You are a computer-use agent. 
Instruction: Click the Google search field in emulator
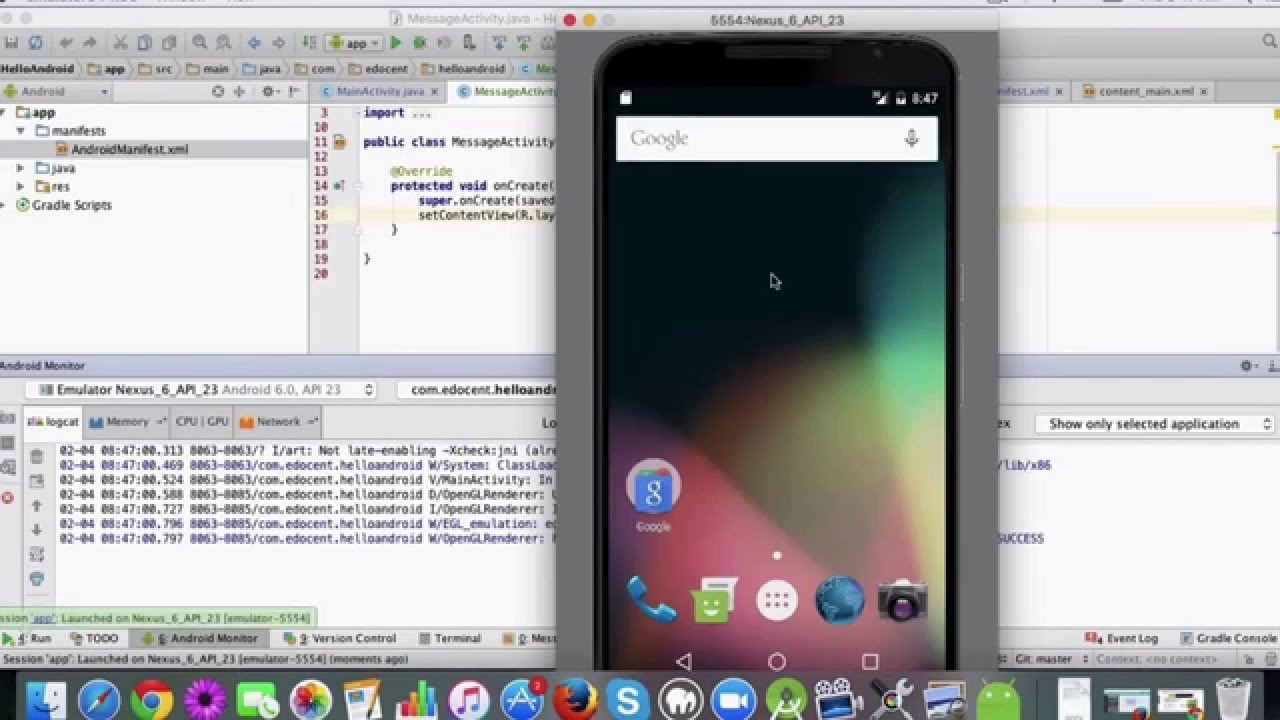[777, 139]
